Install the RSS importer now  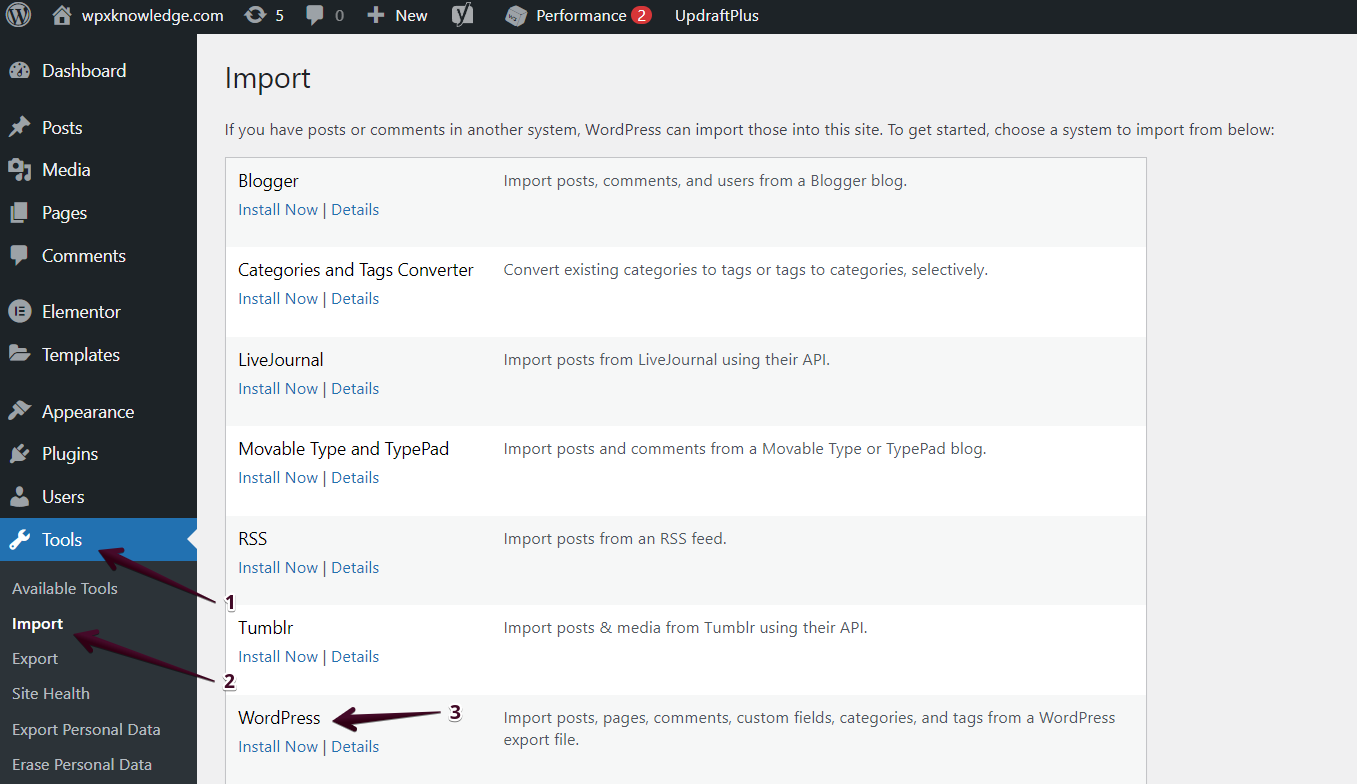click(x=278, y=568)
